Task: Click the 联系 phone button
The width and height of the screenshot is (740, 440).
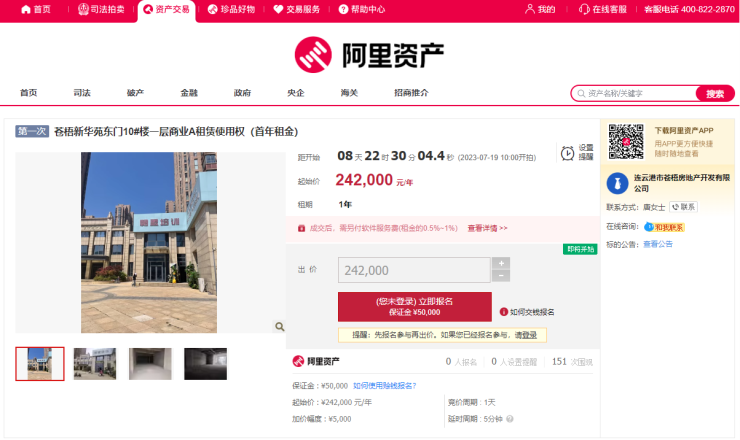Action: click(683, 207)
